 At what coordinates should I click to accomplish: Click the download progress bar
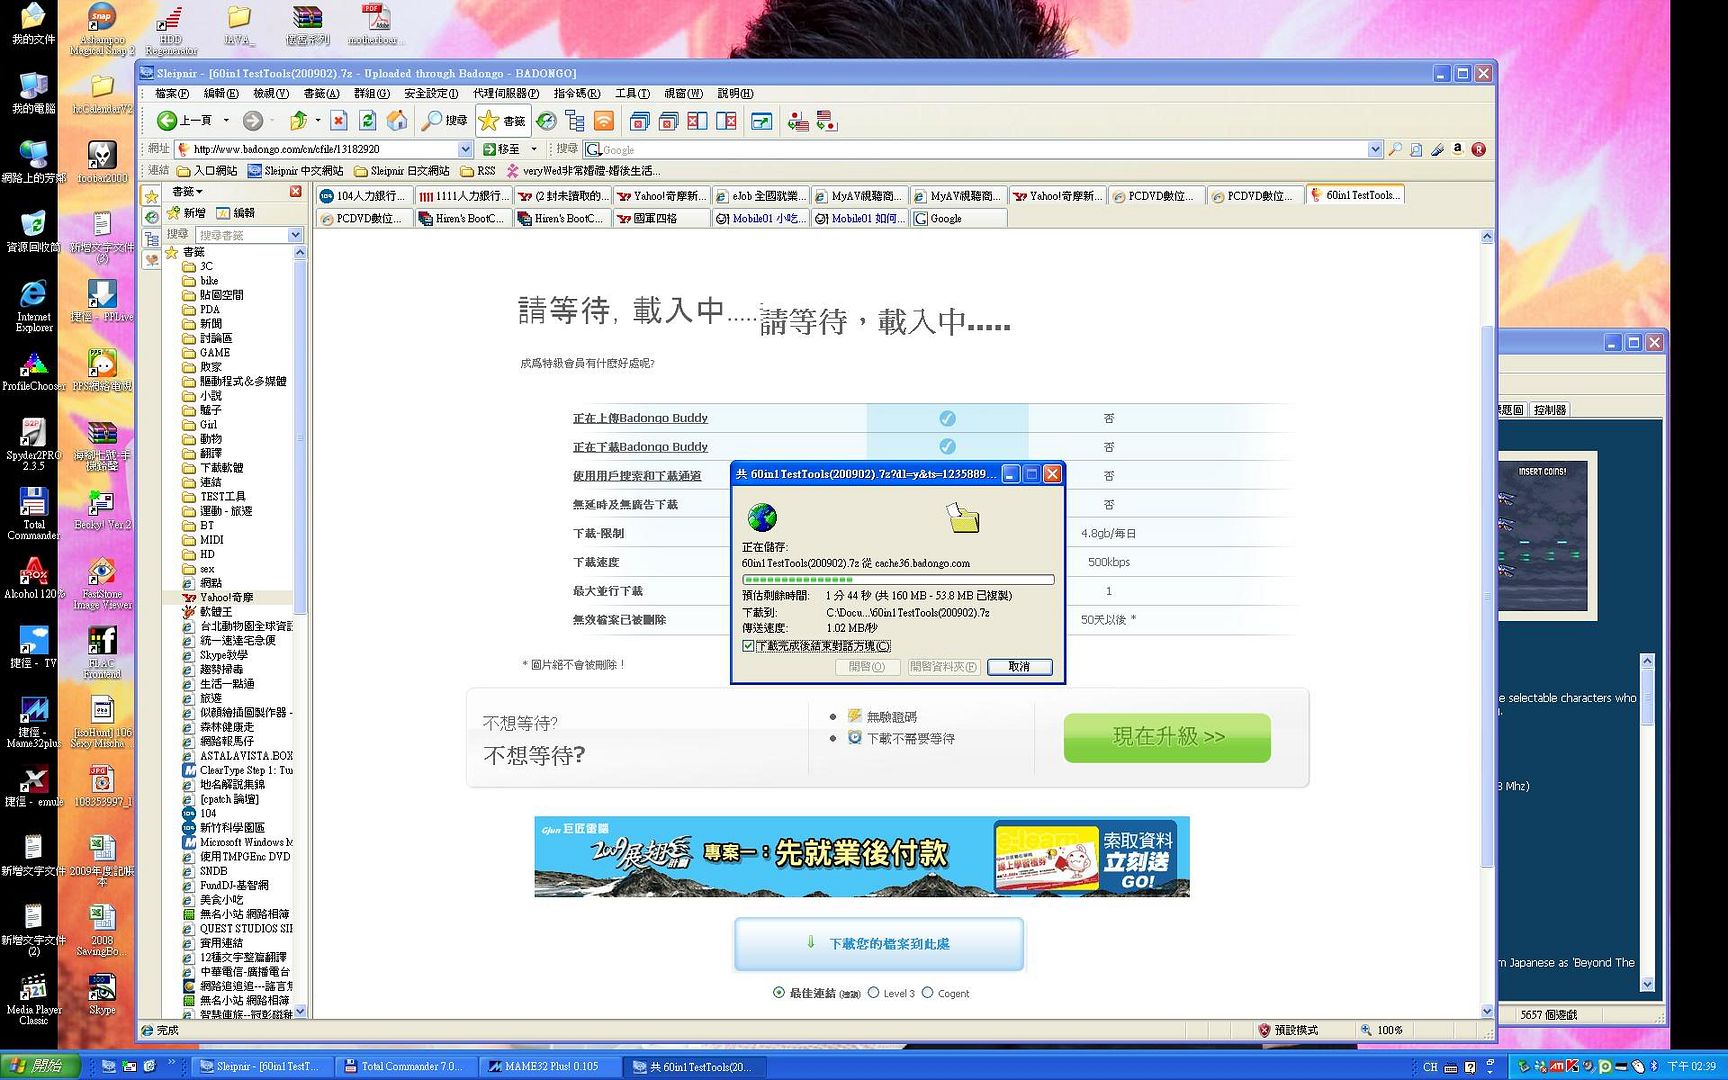click(897, 579)
